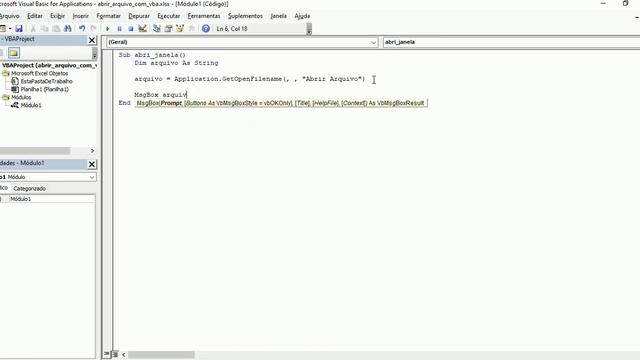Select Módulo1 in the project tree
Screen dimensions: 640x360
31,105
